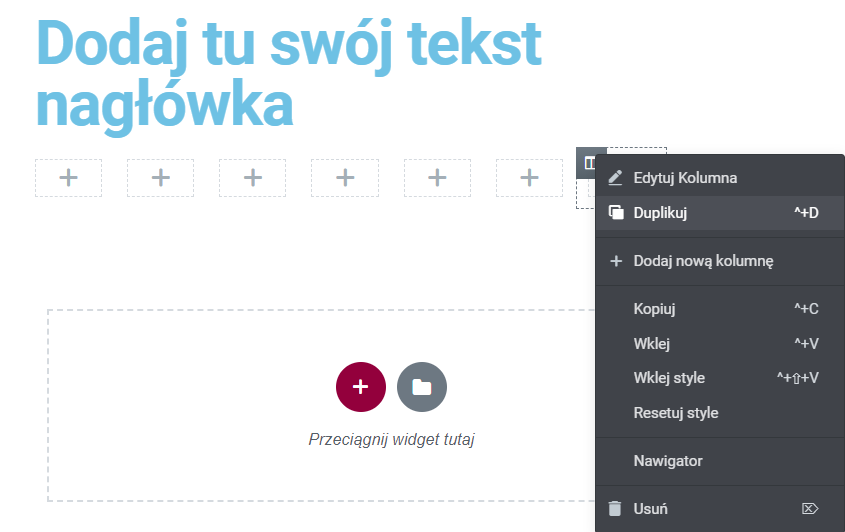The image size is (845, 532).
Task: Click the plus icon in the fifth empty column
Action: point(436,178)
